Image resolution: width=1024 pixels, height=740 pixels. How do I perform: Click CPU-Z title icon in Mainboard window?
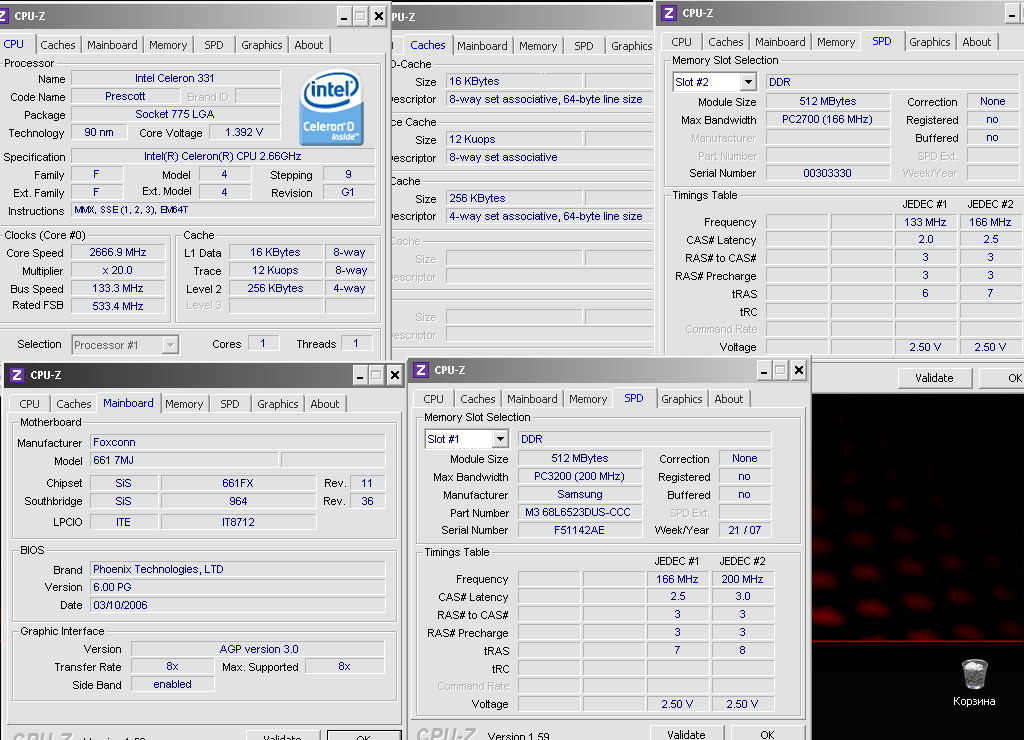(16, 375)
